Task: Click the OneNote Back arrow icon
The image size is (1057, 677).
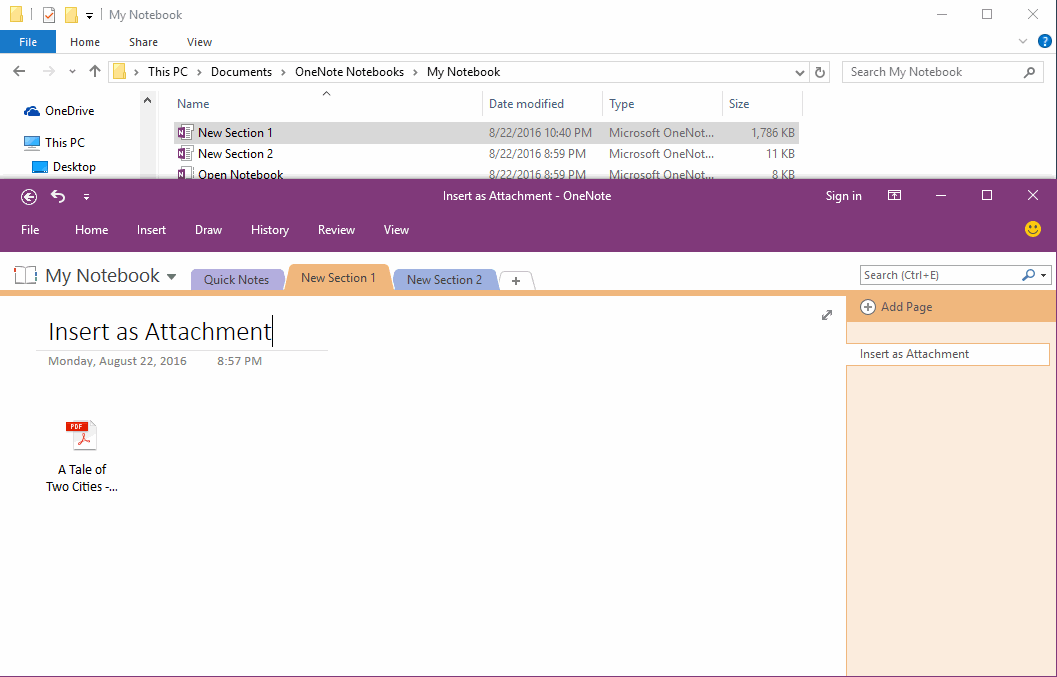Action: pos(29,196)
